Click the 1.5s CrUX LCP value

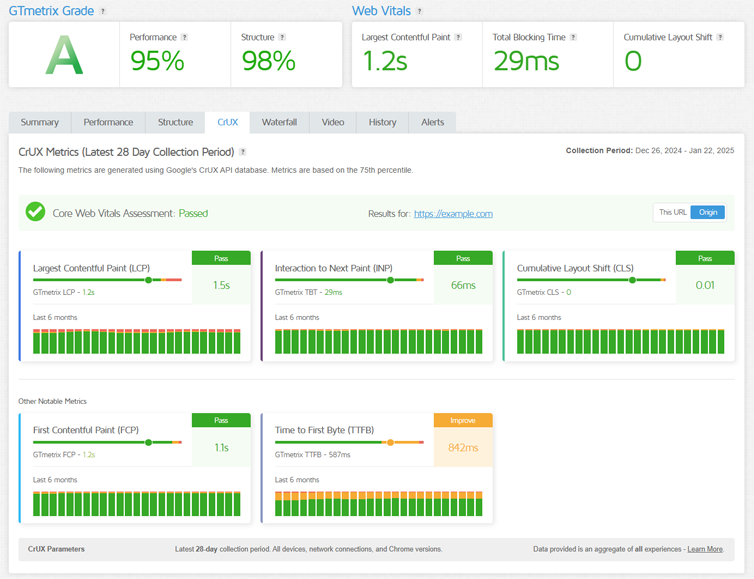point(221,285)
